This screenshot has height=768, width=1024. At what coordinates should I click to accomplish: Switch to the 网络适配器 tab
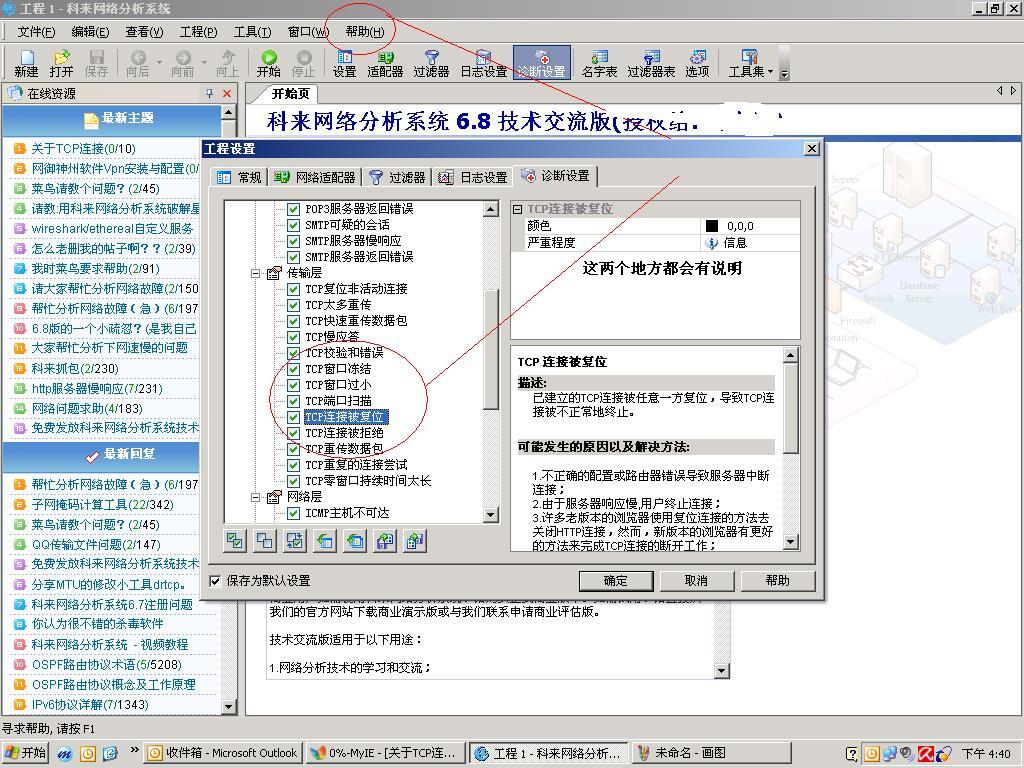[x=315, y=177]
